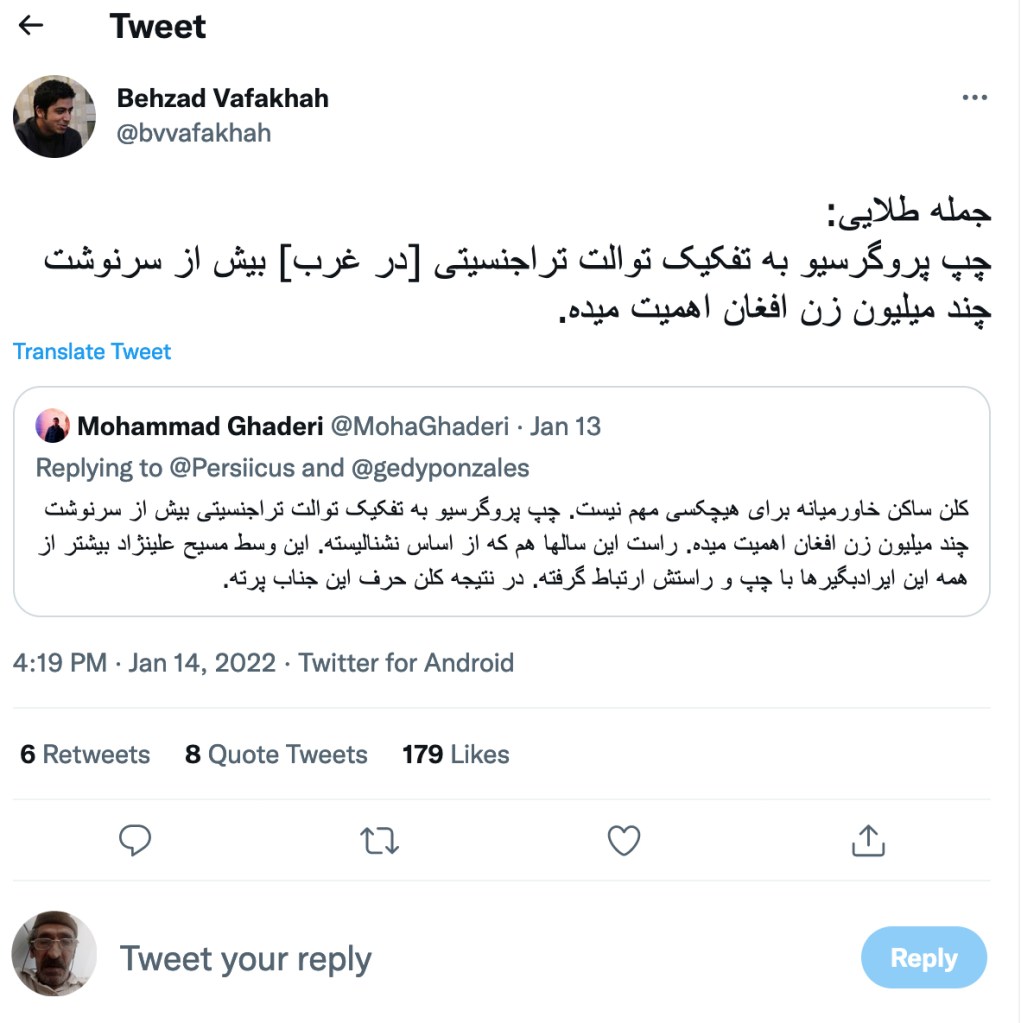
Task: Click the retweet icon
Action: 378,841
